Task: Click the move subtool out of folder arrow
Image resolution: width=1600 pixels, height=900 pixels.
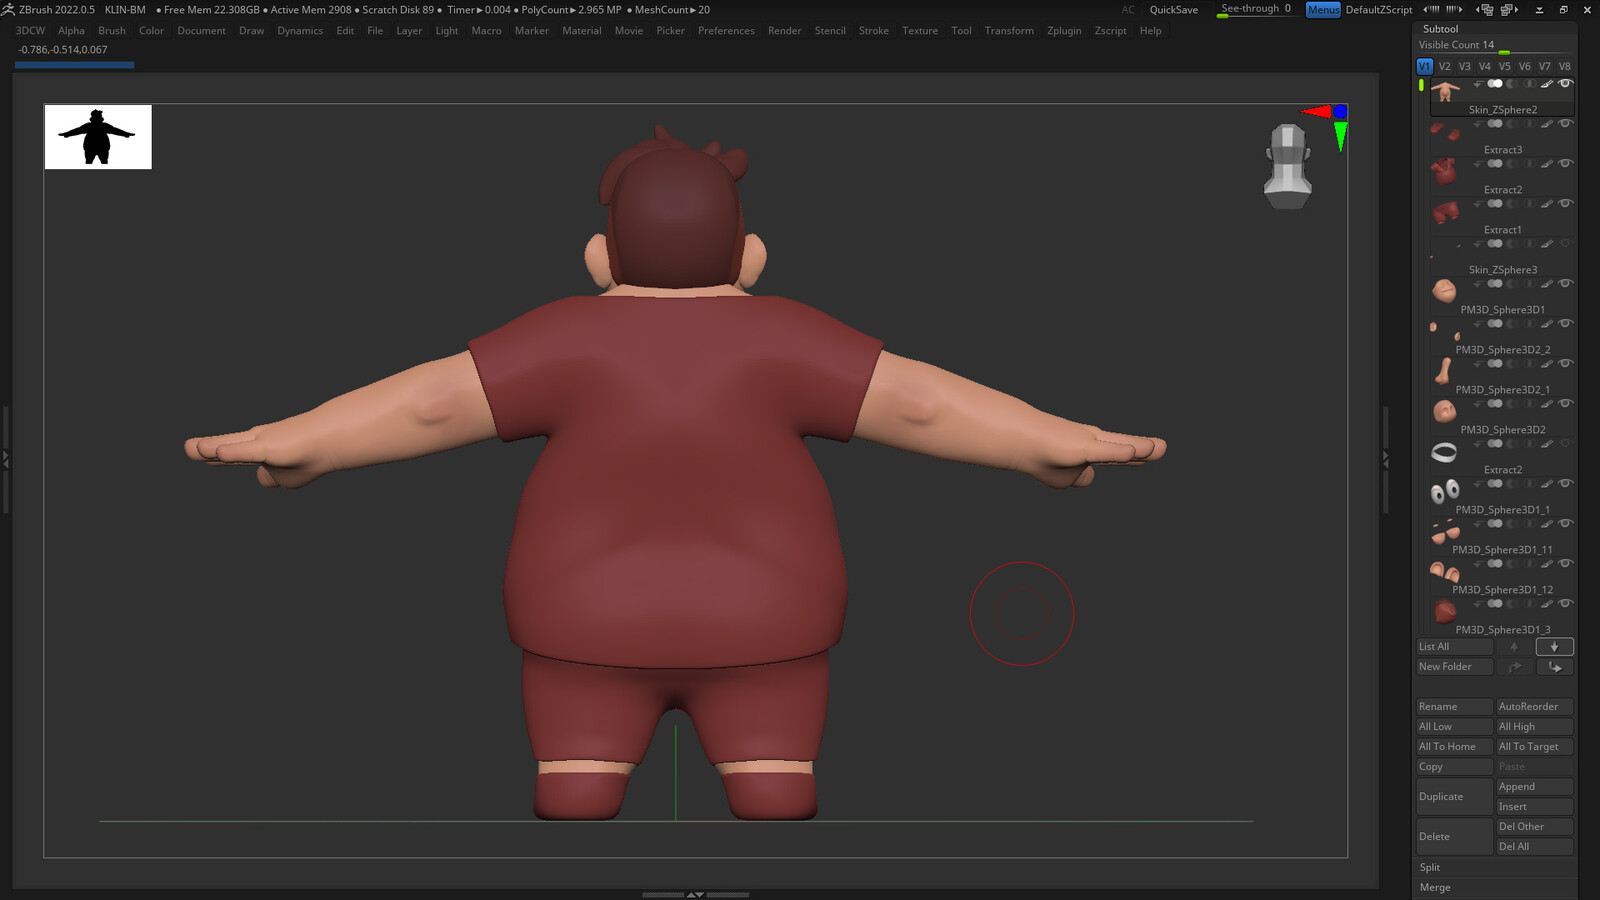Action: coord(1514,667)
